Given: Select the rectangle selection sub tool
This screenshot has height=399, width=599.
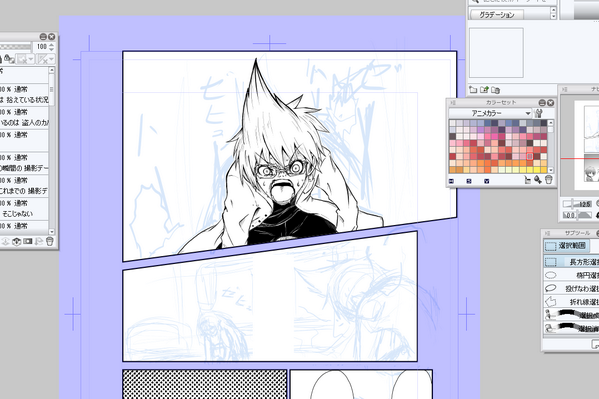Looking at the screenshot, I should 572,262.
